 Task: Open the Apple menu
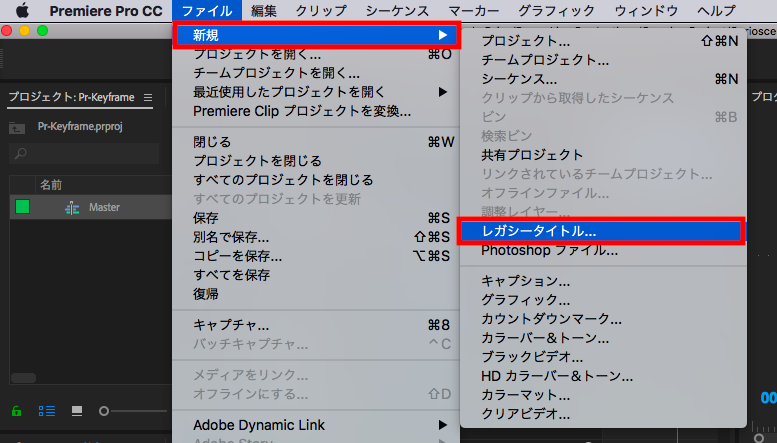pos(22,10)
